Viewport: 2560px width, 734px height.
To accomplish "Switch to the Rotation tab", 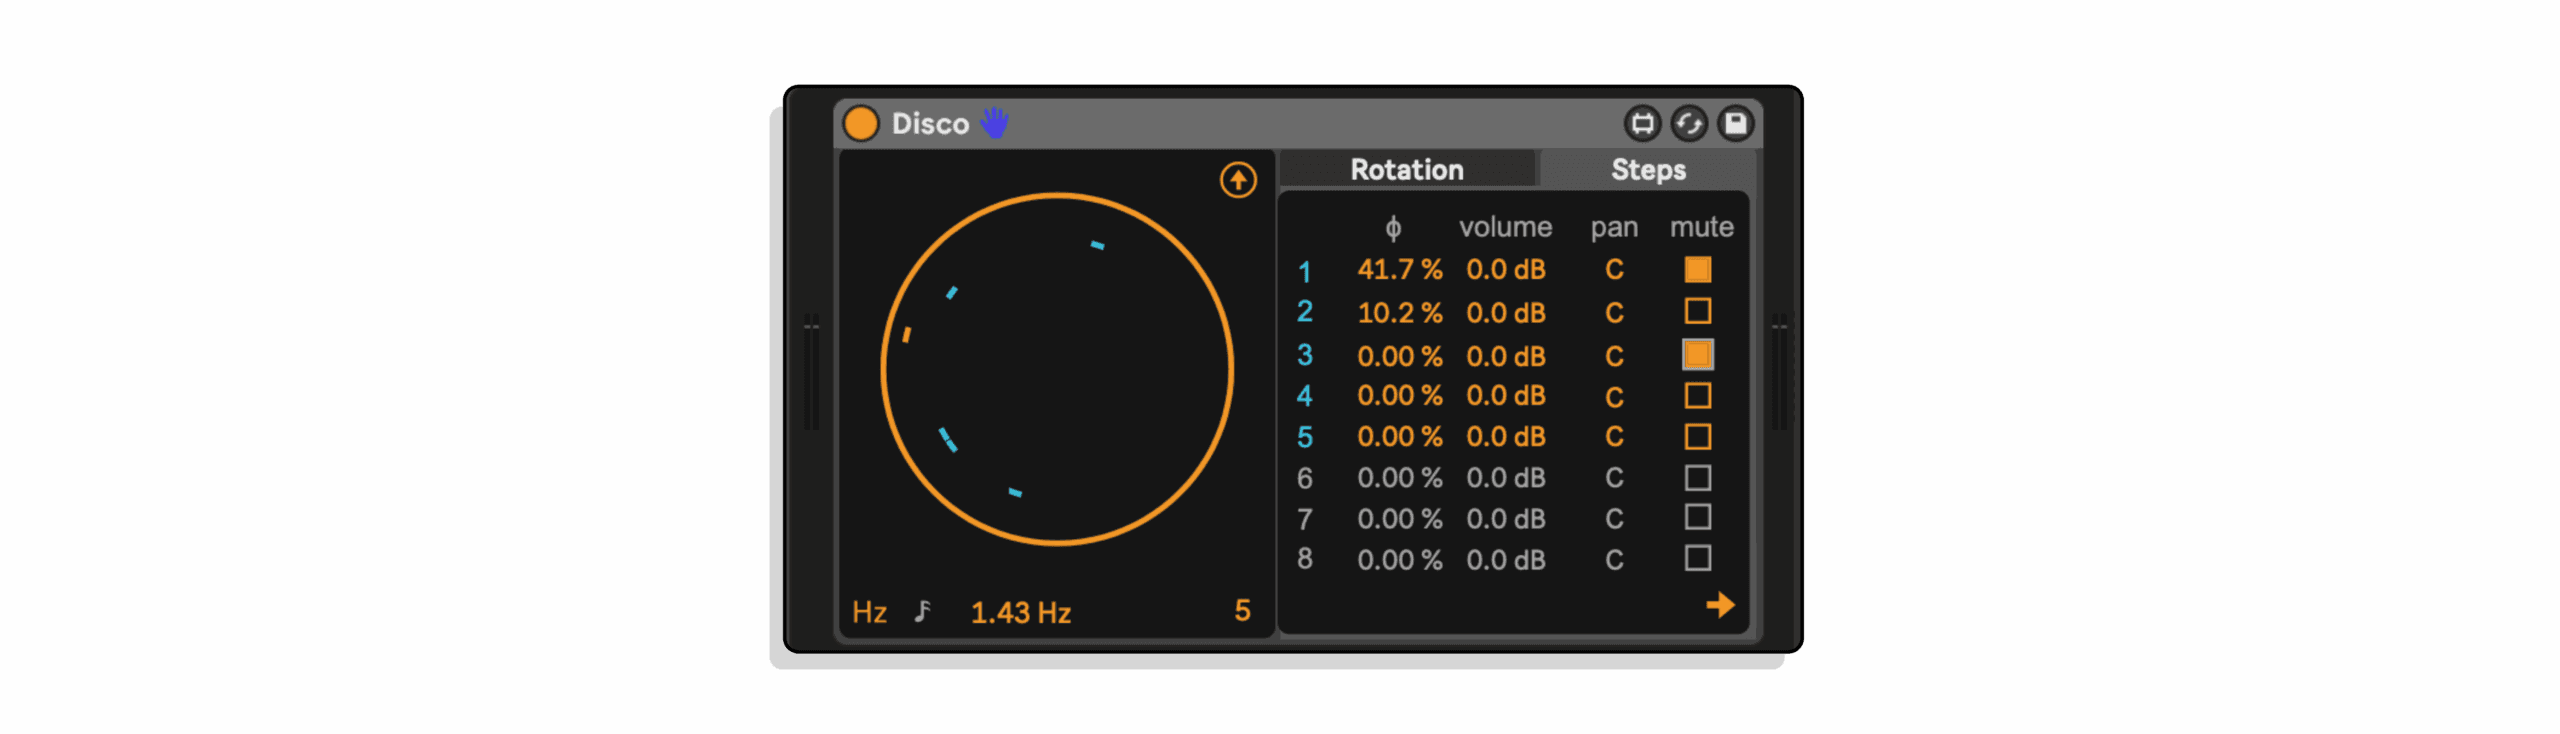I will pyautogui.click(x=1406, y=169).
